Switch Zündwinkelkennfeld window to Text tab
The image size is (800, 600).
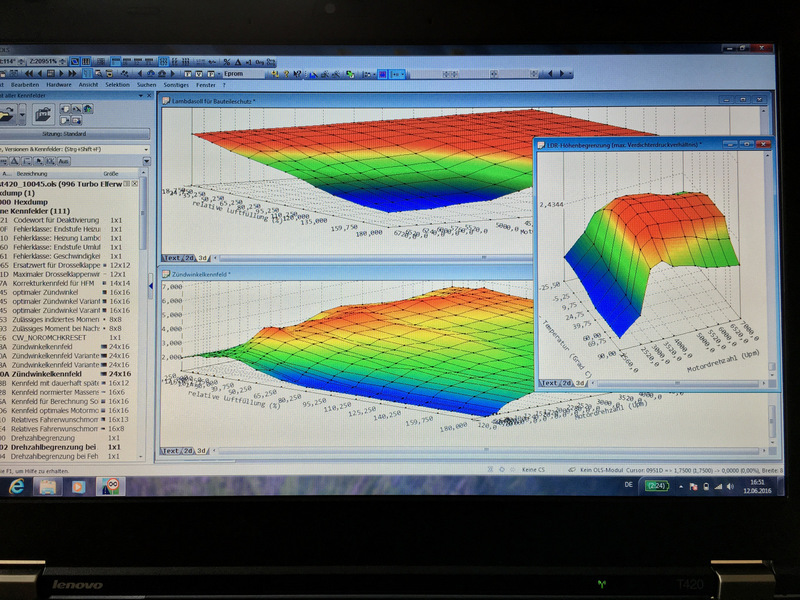click(172, 450)
